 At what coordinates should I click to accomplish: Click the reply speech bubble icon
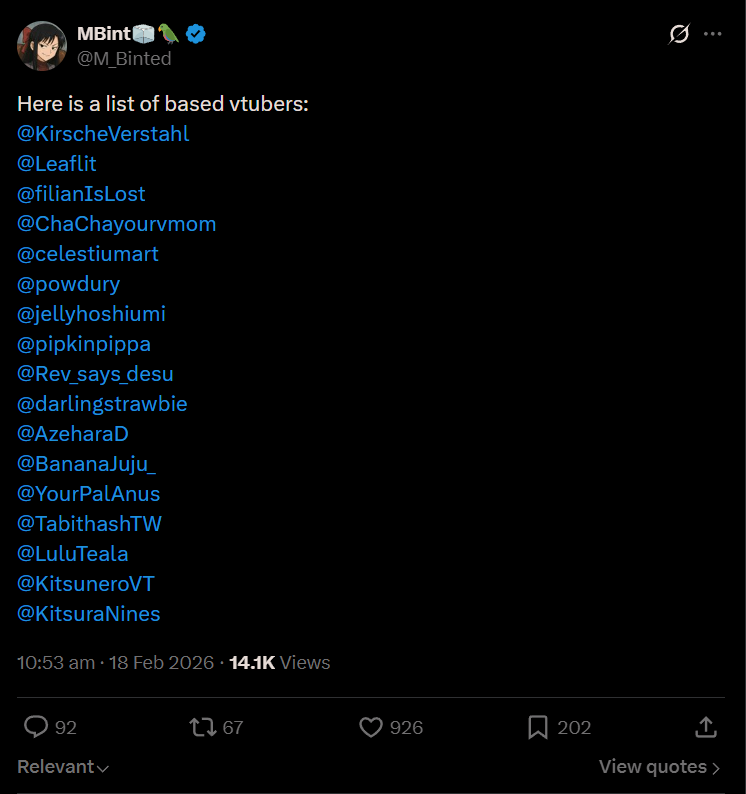(36, 727)
